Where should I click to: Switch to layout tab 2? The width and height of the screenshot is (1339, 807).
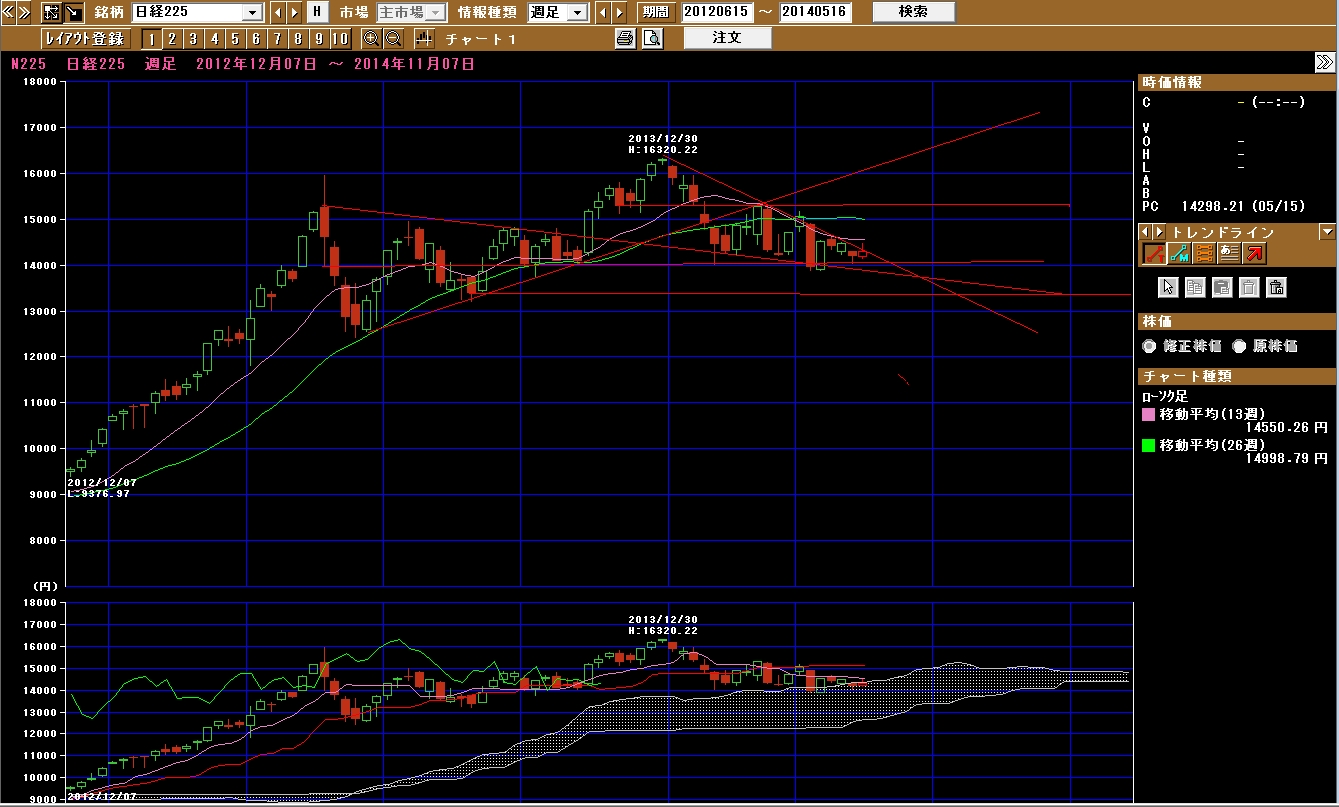(x=171, y=38)
